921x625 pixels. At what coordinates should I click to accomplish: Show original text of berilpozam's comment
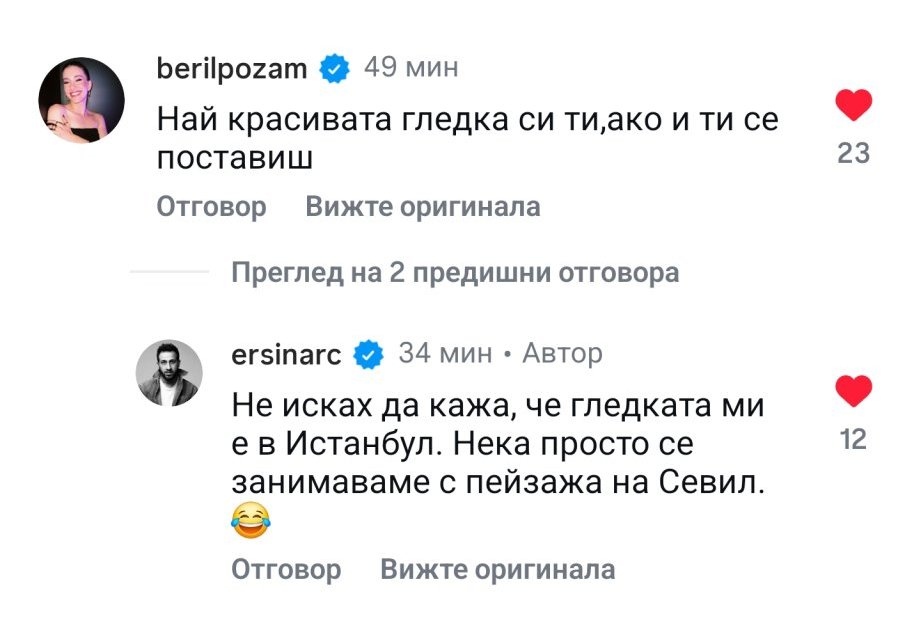(x=422, y=207)
